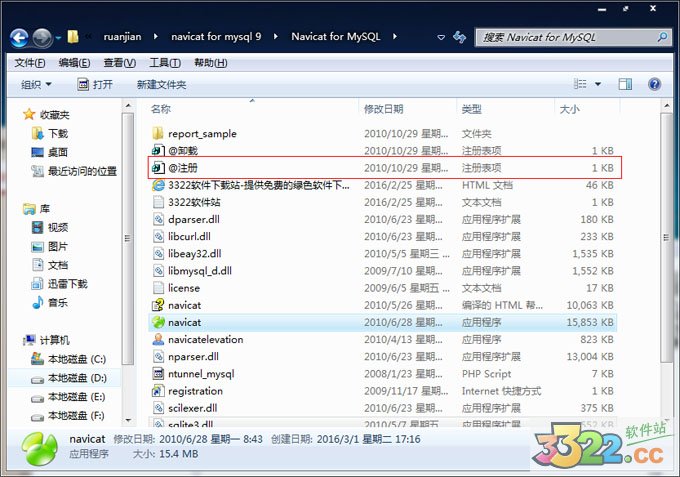Click the Forward navigation arrow

(x=42, y=38)
